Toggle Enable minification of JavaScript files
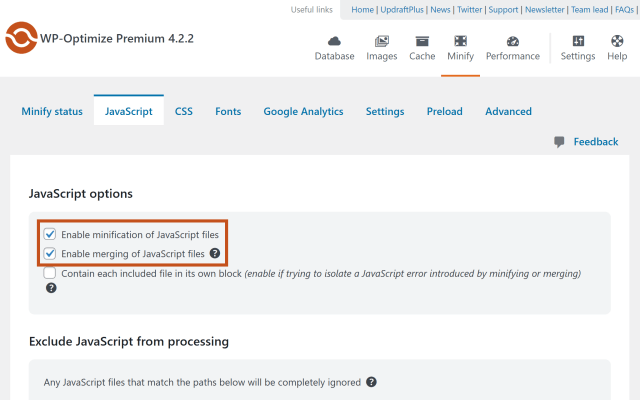Viewport: 640px width, 400px height. (x=50, y=234)
